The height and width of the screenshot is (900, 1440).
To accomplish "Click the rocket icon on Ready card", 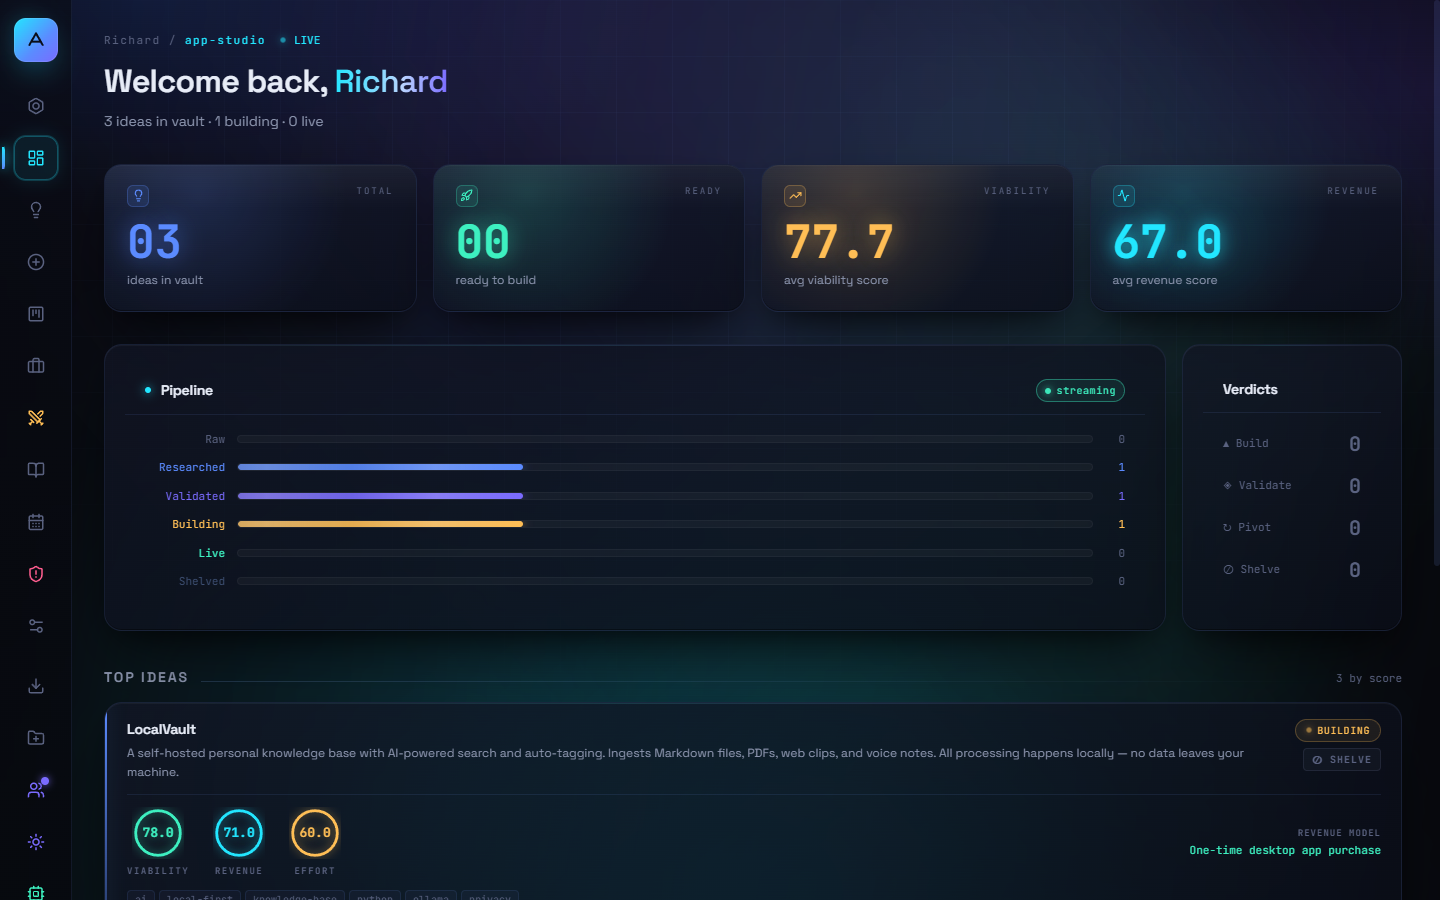I will coord(467,196).
